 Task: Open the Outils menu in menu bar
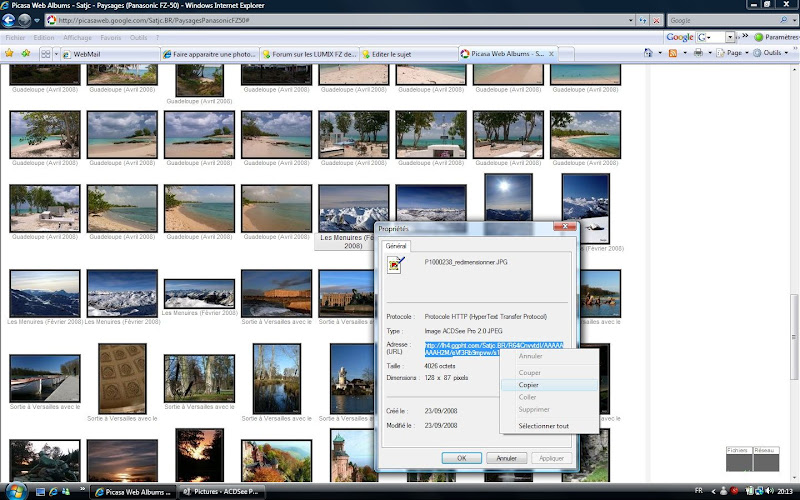pyautogui.click(x=138, y=38)
